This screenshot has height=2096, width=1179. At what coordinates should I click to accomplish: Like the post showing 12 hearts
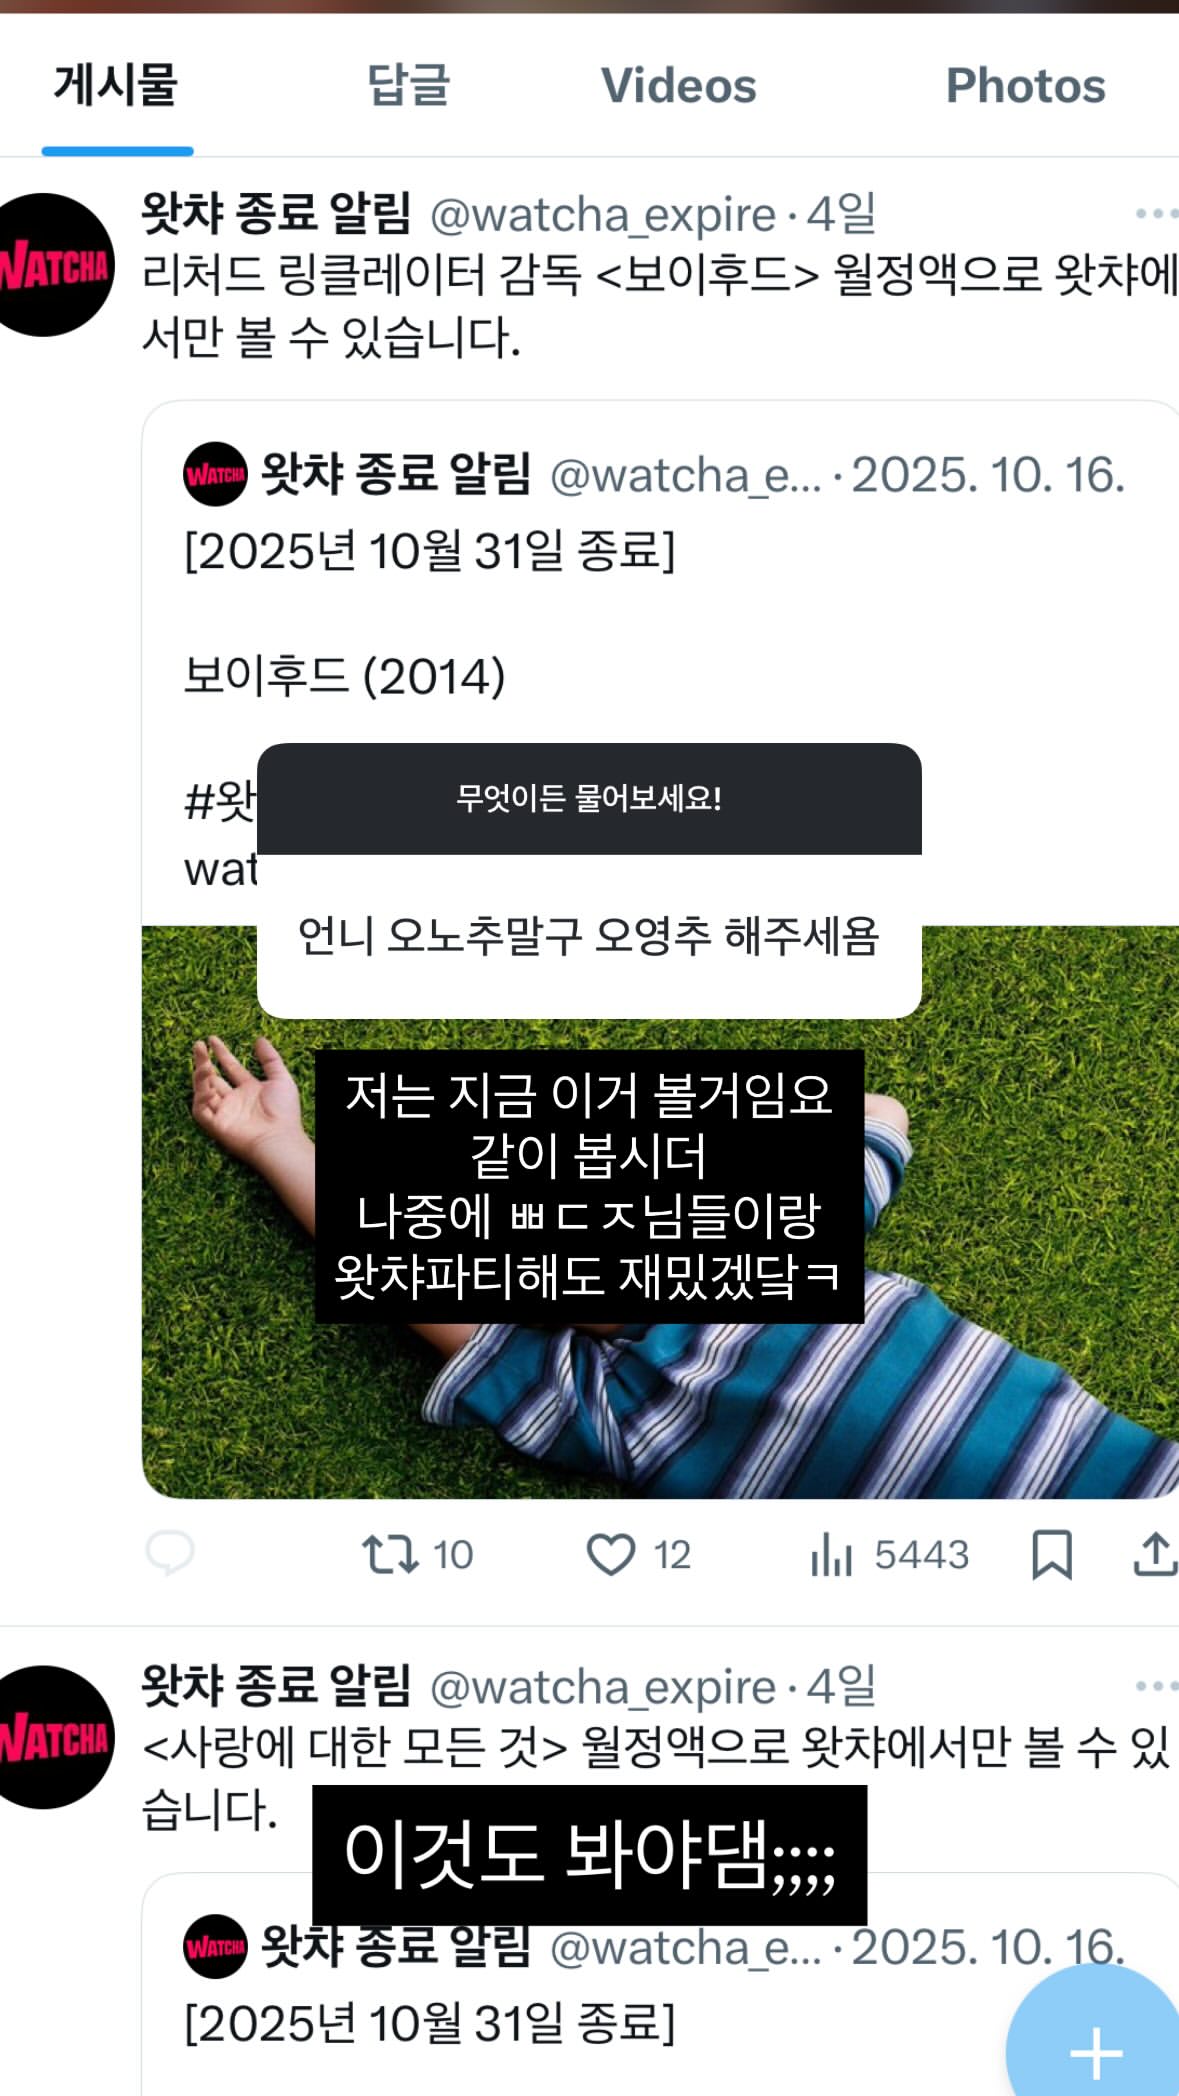coord(638,1554)
